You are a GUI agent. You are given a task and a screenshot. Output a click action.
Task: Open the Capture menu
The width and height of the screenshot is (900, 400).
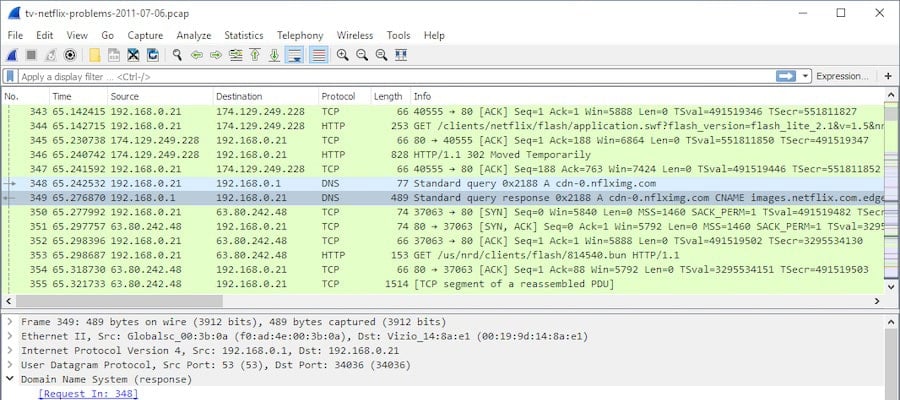(x=145, y=36)
